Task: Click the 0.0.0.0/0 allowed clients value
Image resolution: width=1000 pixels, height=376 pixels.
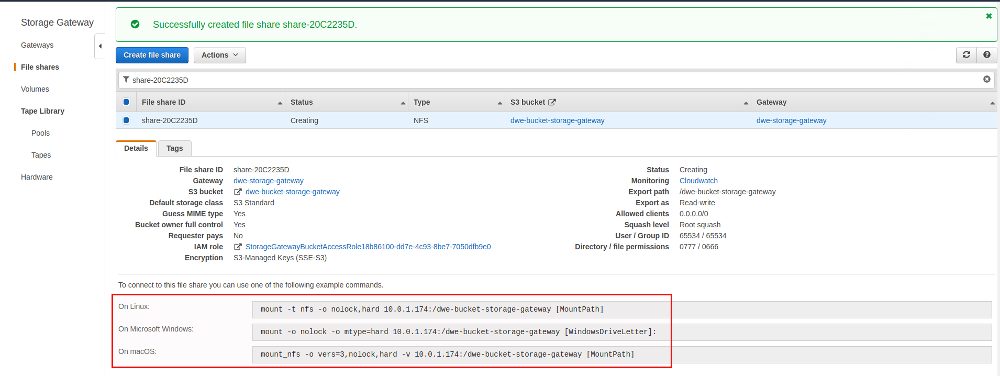Action: click(x=694, y=213)
